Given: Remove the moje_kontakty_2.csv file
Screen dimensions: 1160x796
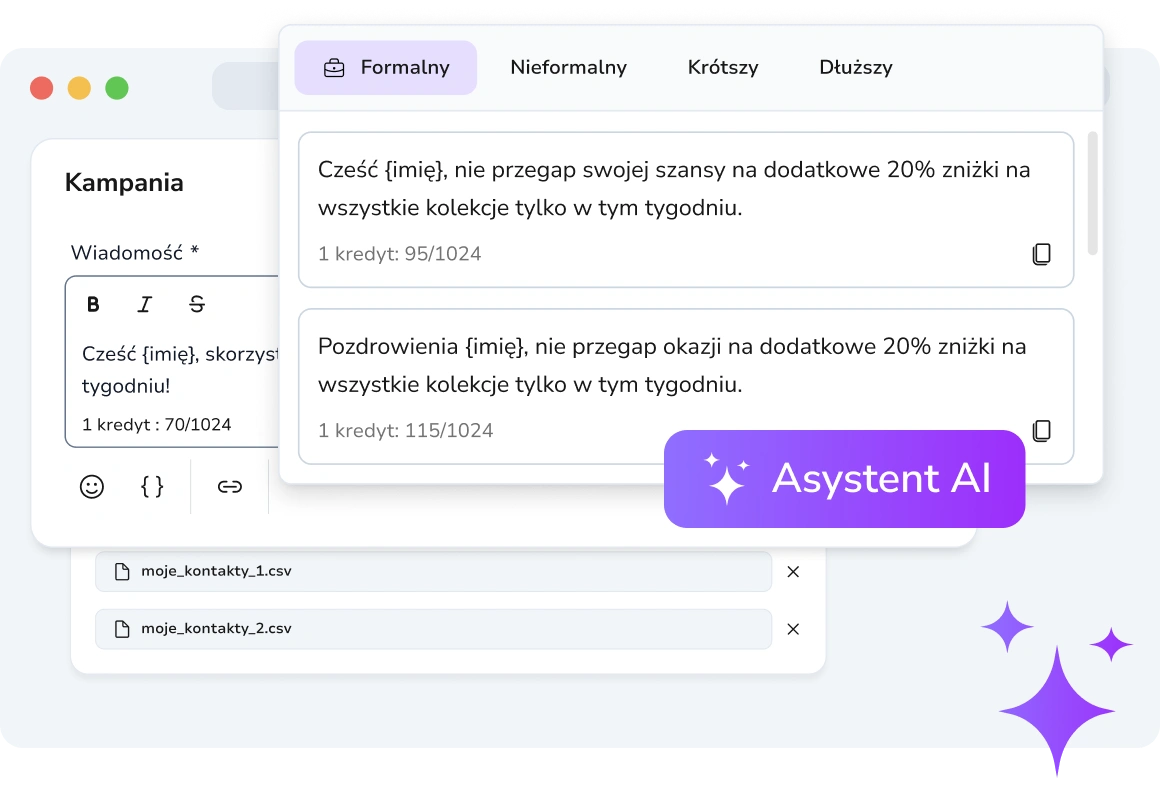Looking at the screenshot, I should (x=793, y=629).
